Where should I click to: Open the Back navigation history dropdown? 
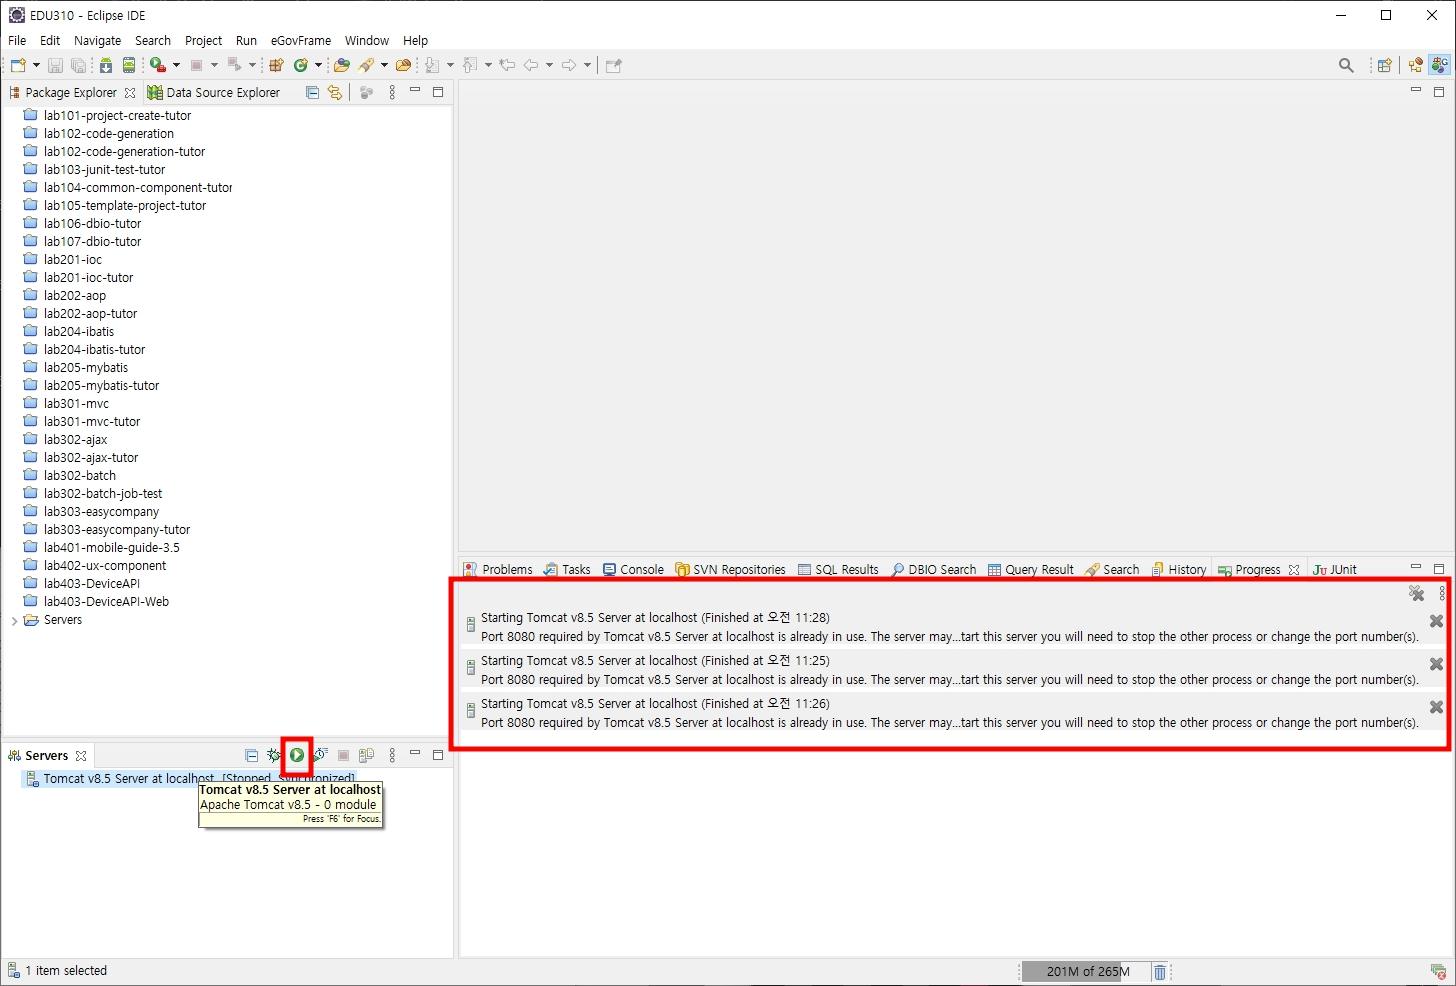pos(549,65)
